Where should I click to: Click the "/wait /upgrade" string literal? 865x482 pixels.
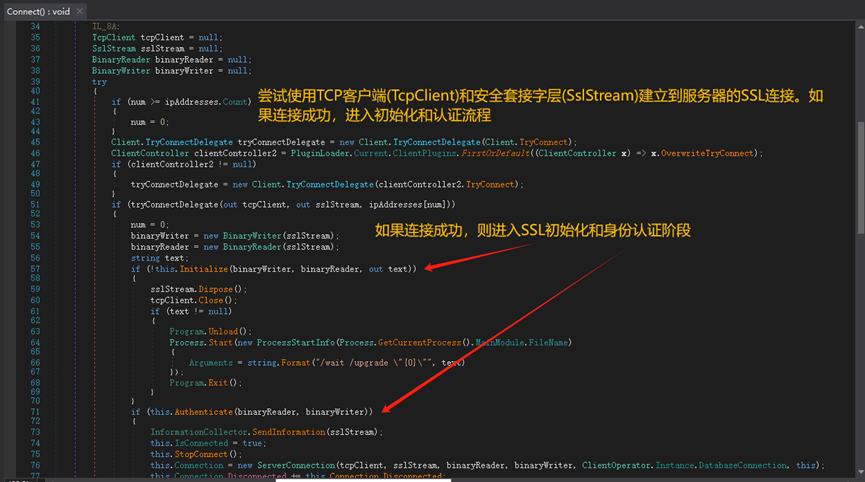pyautogui.click(x=375, y=363)
